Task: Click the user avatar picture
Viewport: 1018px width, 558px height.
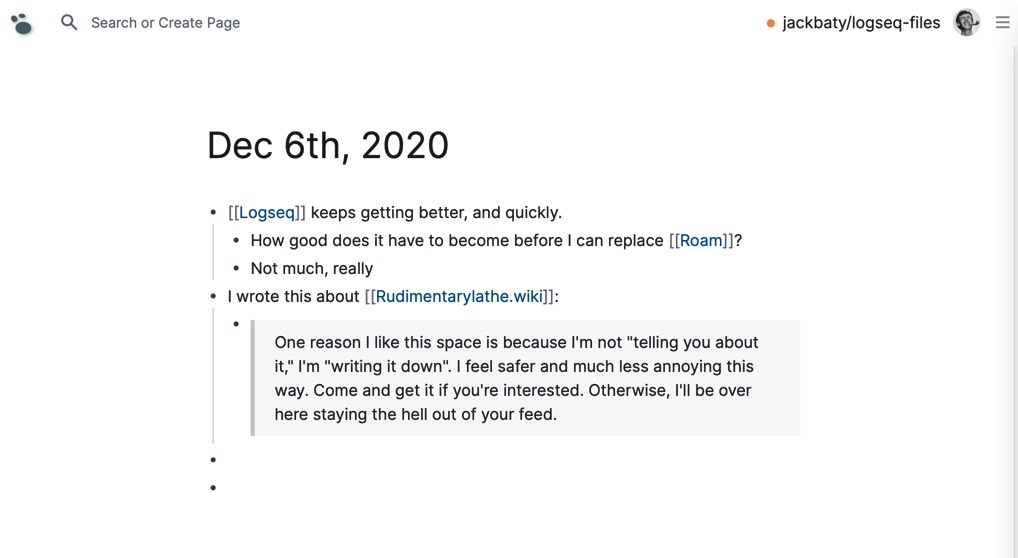Action: point(966,22)
